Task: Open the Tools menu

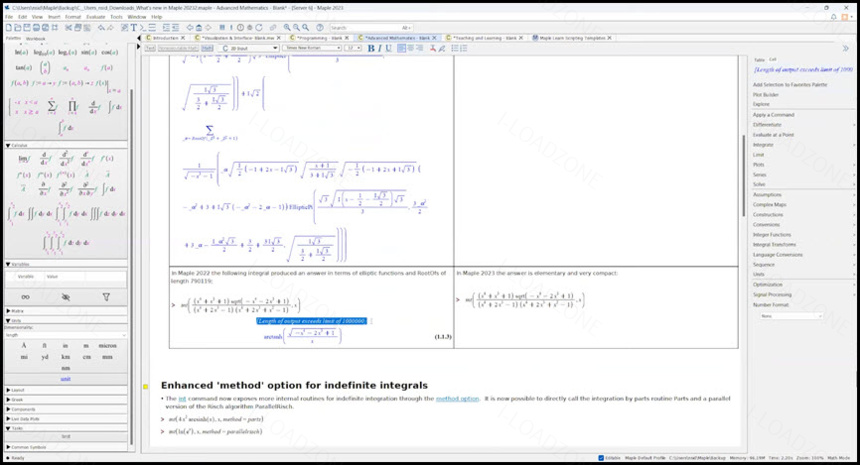Action: (x=116, y=17)
